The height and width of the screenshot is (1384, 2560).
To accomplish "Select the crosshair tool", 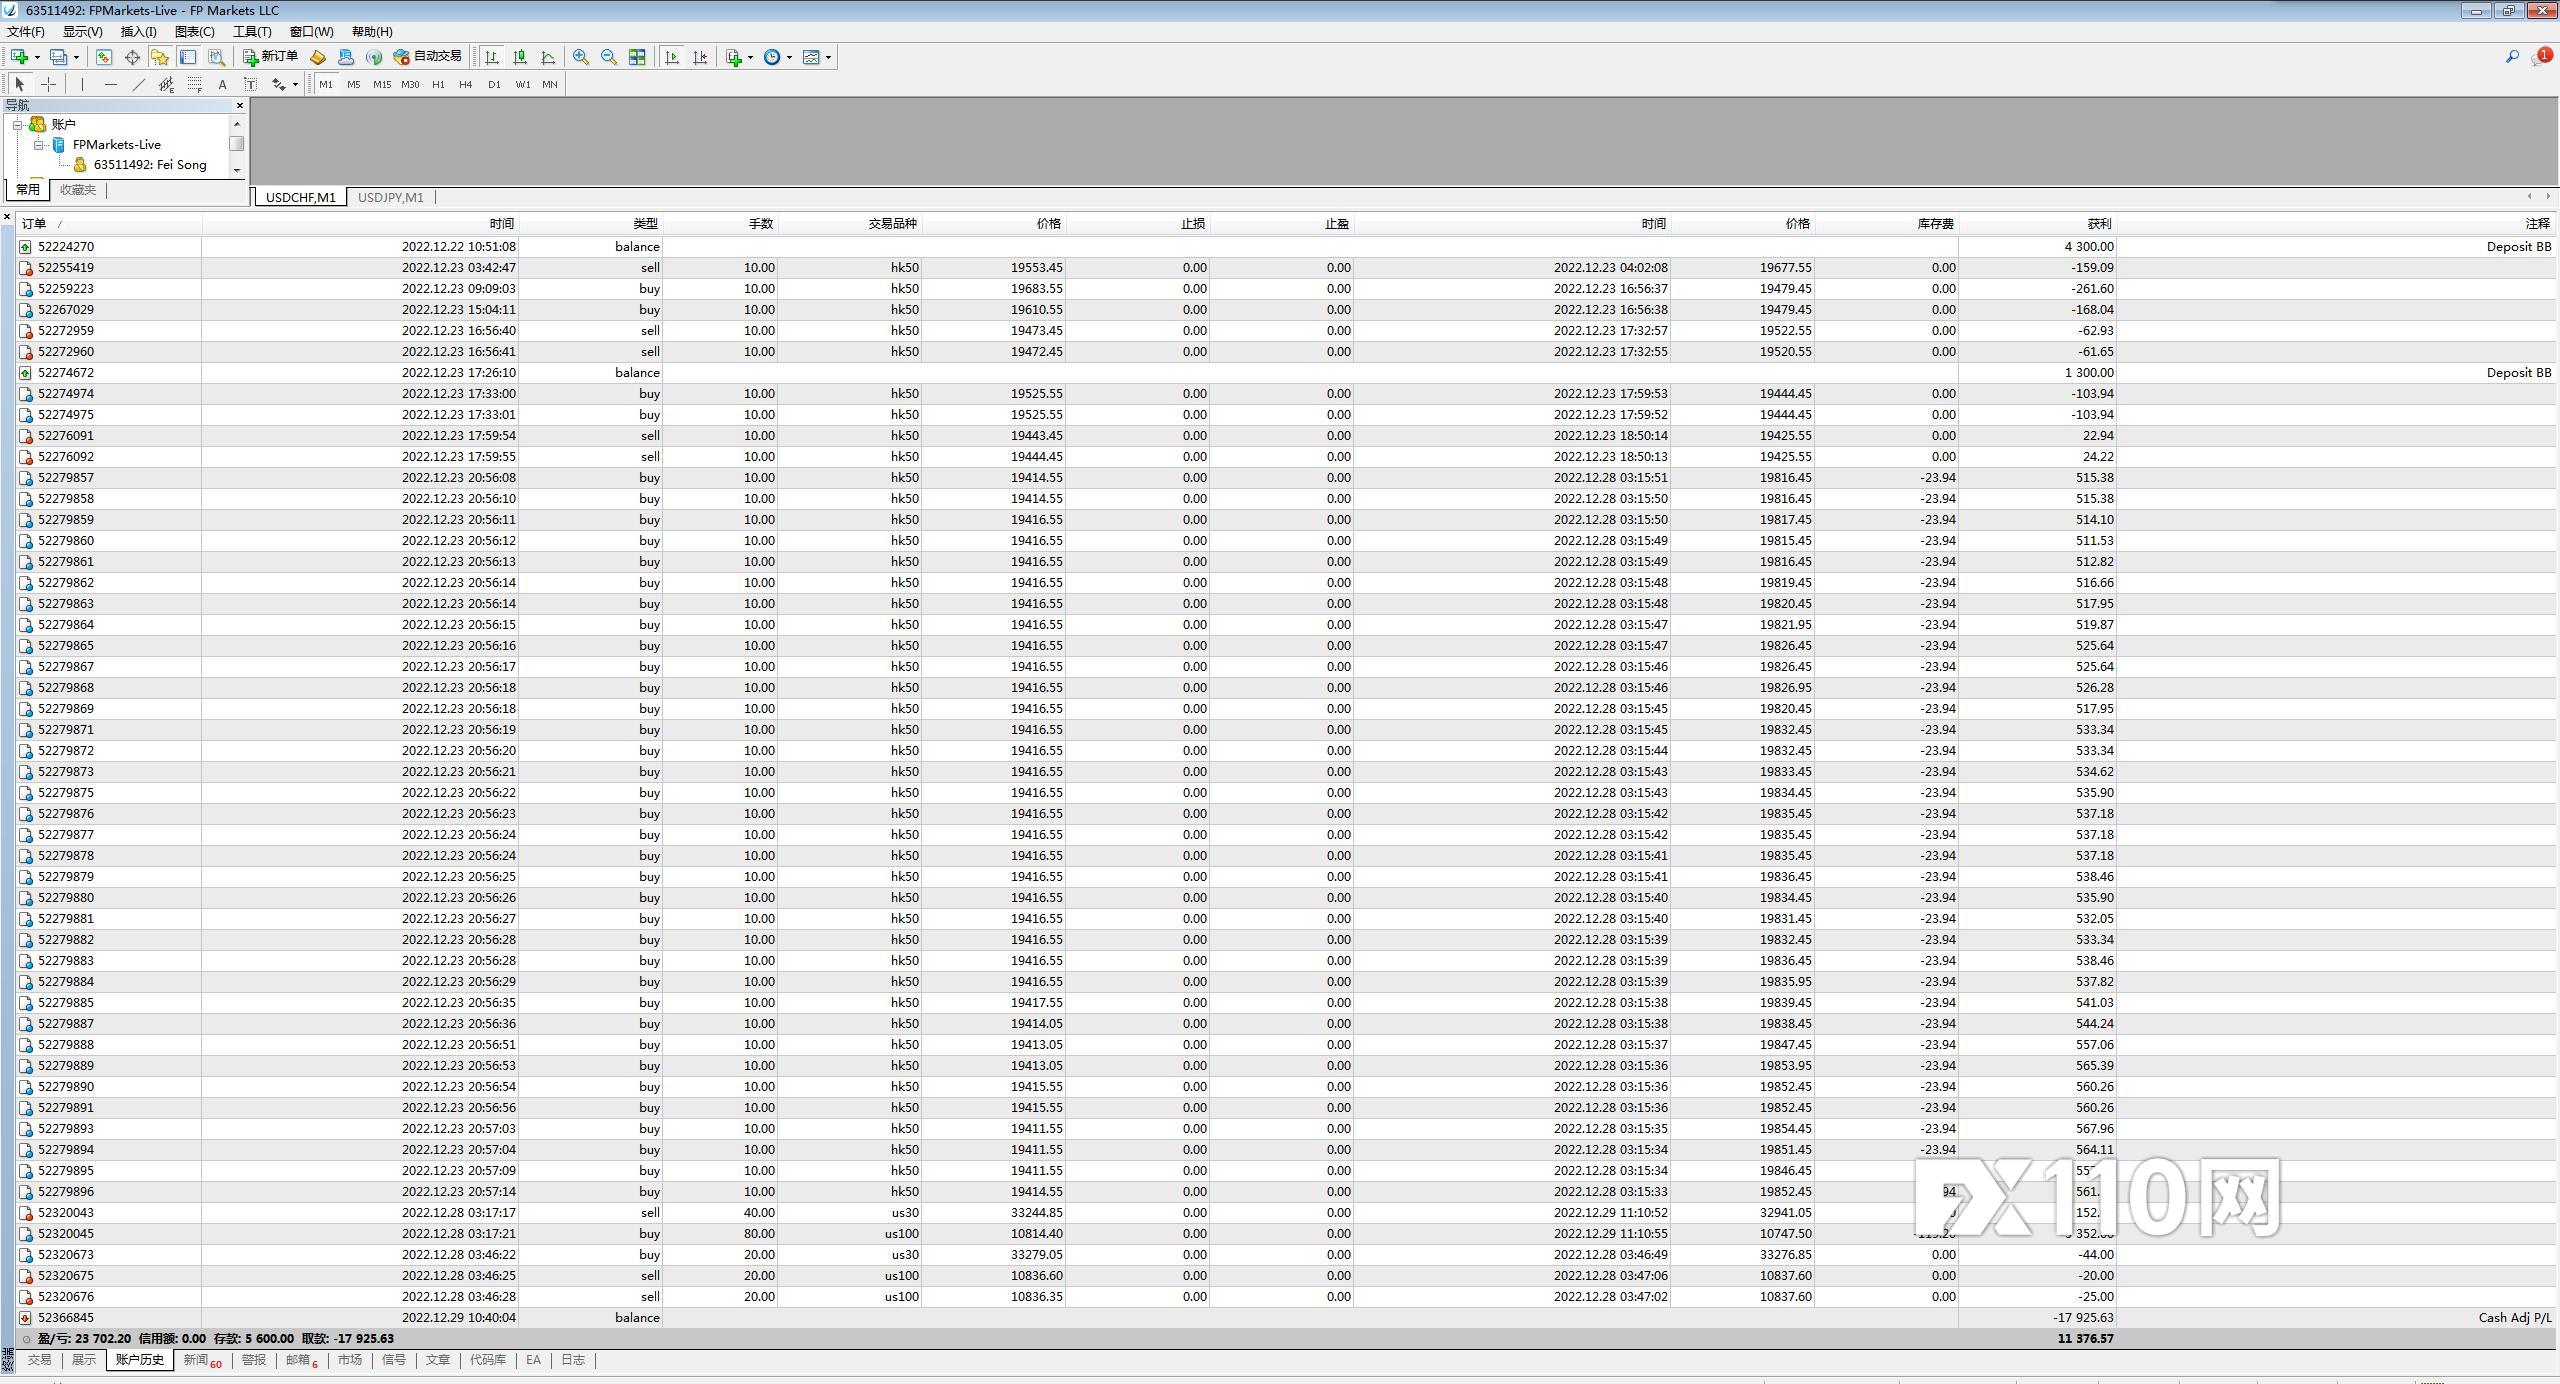I will (48, 84).
